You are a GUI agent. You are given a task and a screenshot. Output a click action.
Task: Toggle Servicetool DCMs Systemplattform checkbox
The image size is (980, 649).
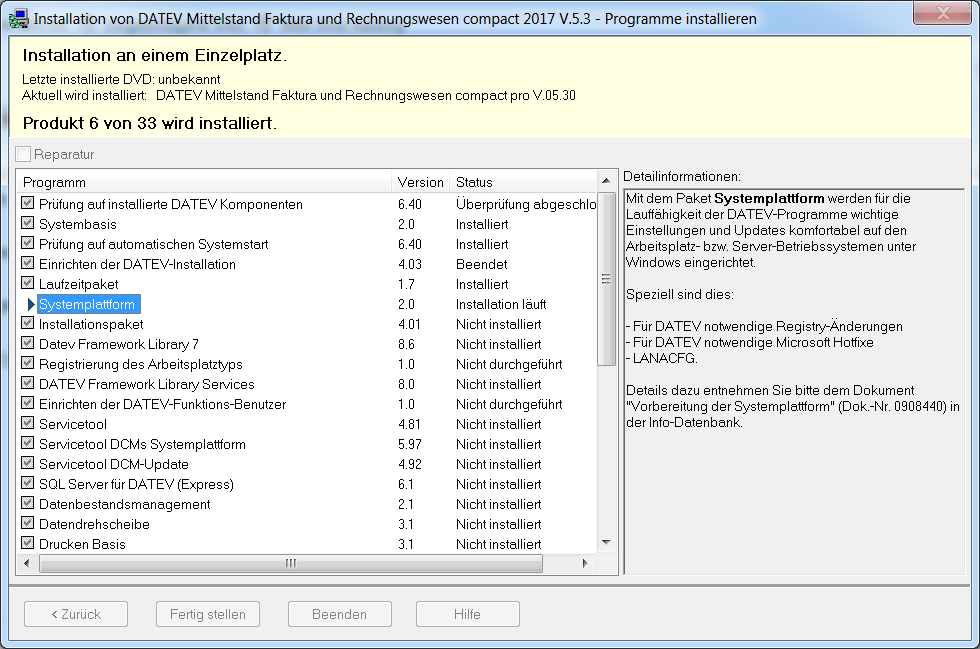28,443
